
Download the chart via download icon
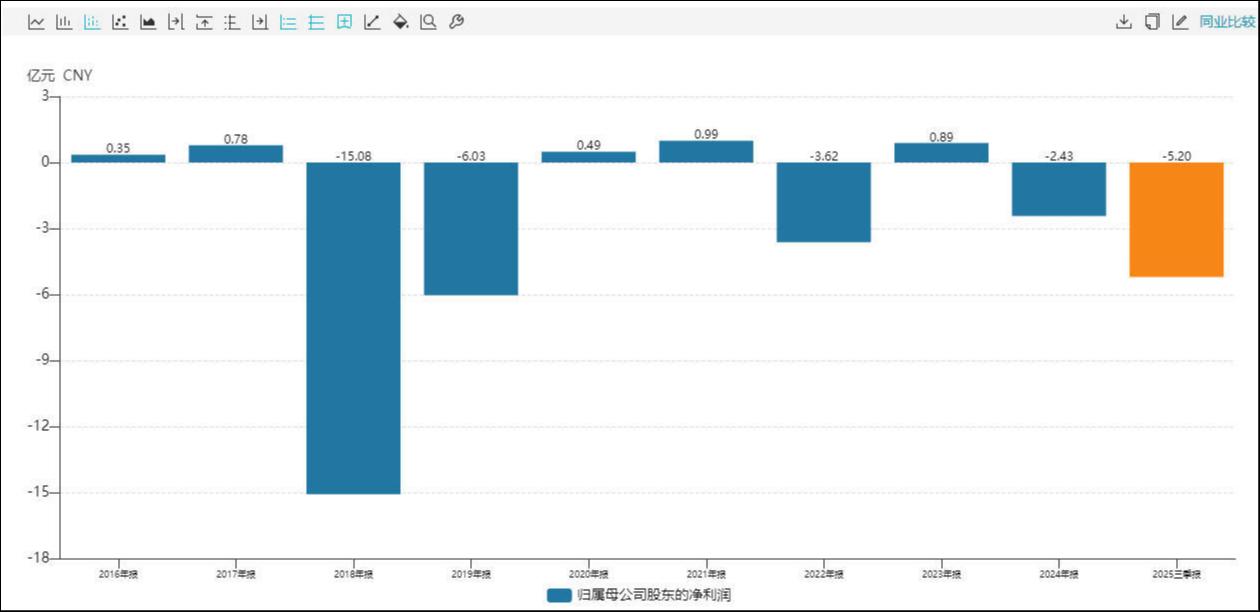click(1124, 22)
